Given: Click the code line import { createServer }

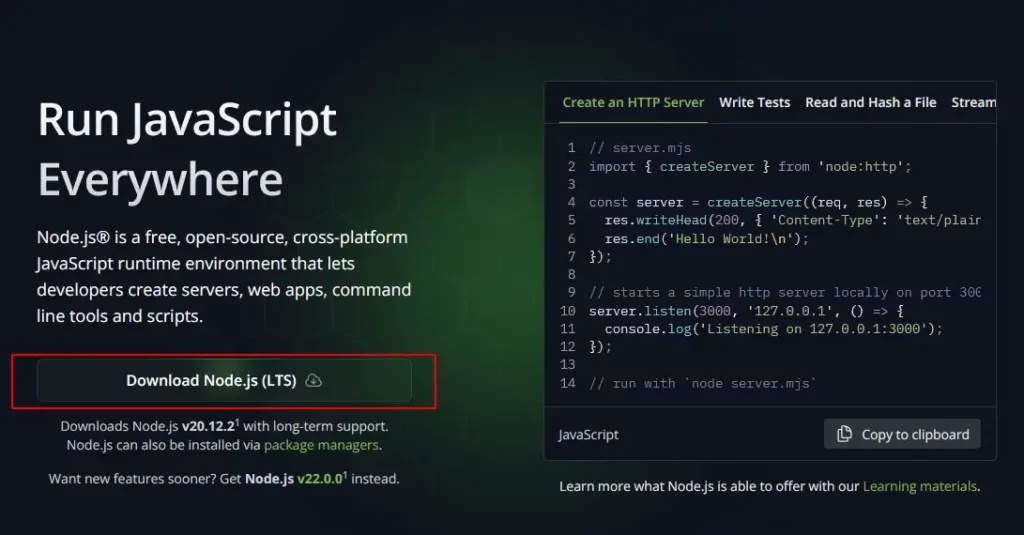Looking at the screenshot, I should 750,167.
